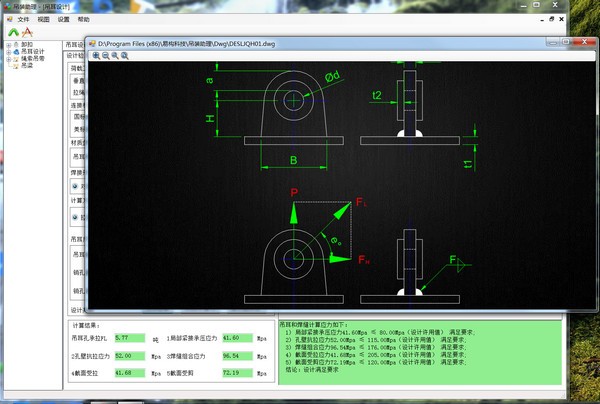Click the third magnifier icon in viewer toolbar
This screenshot has width=600, height=404.
[x=115, y=56]
